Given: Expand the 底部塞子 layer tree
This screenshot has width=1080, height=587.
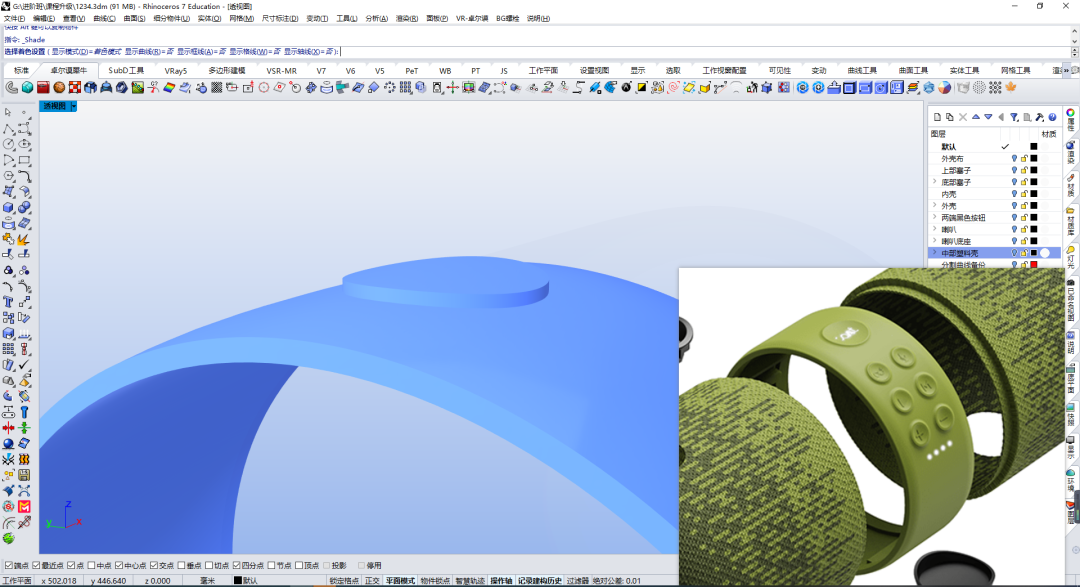Looking at the screenshot, I should point(935,182).
